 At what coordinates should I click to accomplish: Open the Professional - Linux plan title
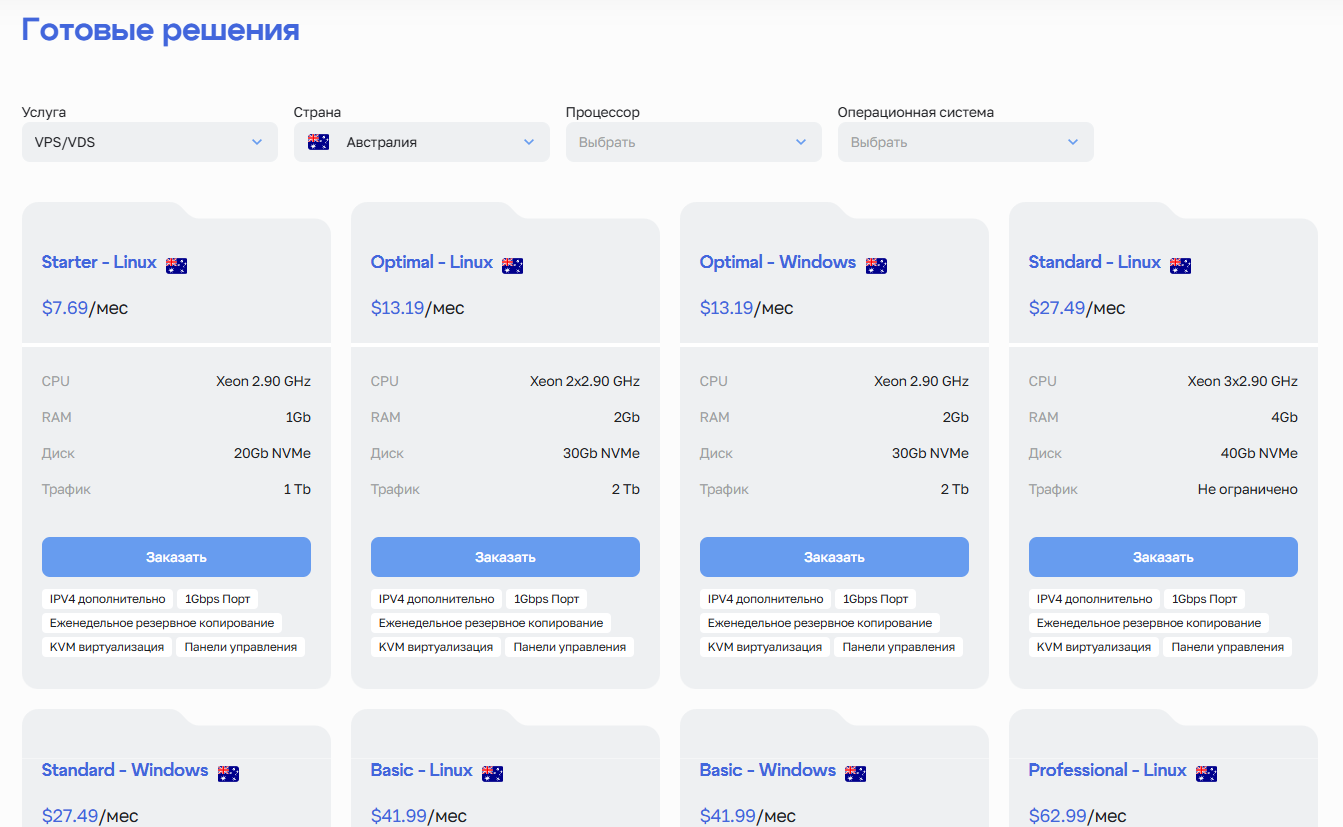click(x=1107, y=770)
